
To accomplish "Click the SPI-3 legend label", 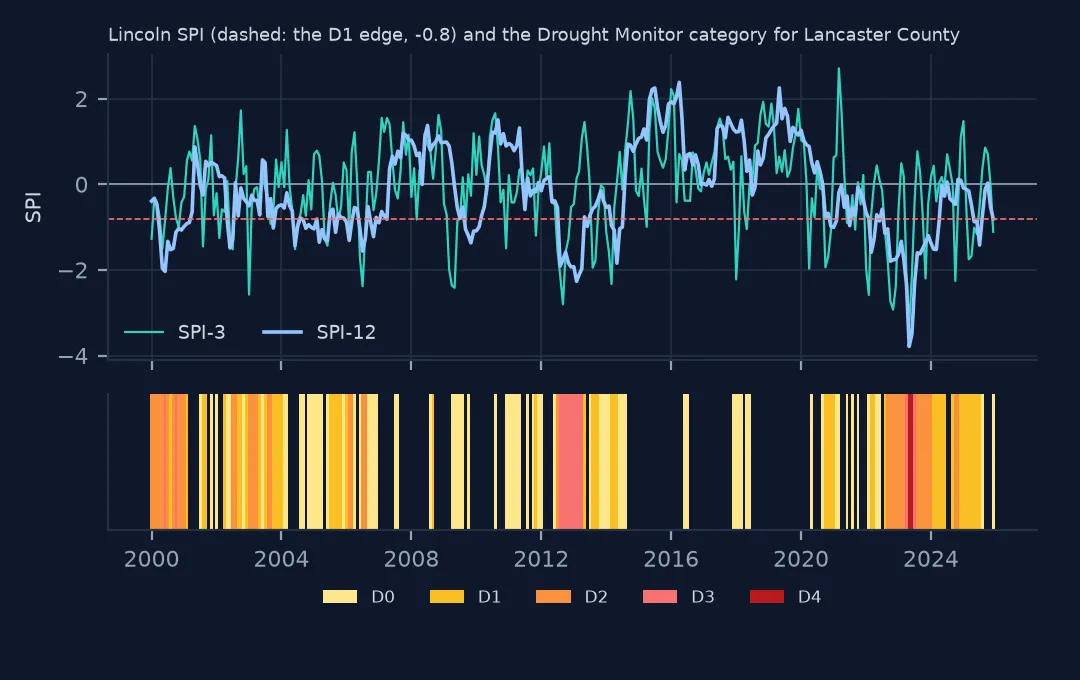I will 201,333.
